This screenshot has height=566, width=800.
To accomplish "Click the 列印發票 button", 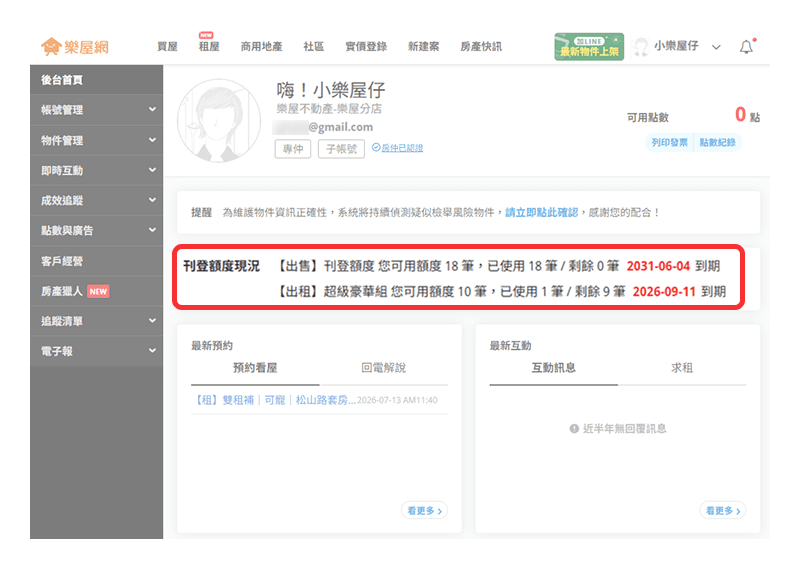I will click(x=669, y=142).
